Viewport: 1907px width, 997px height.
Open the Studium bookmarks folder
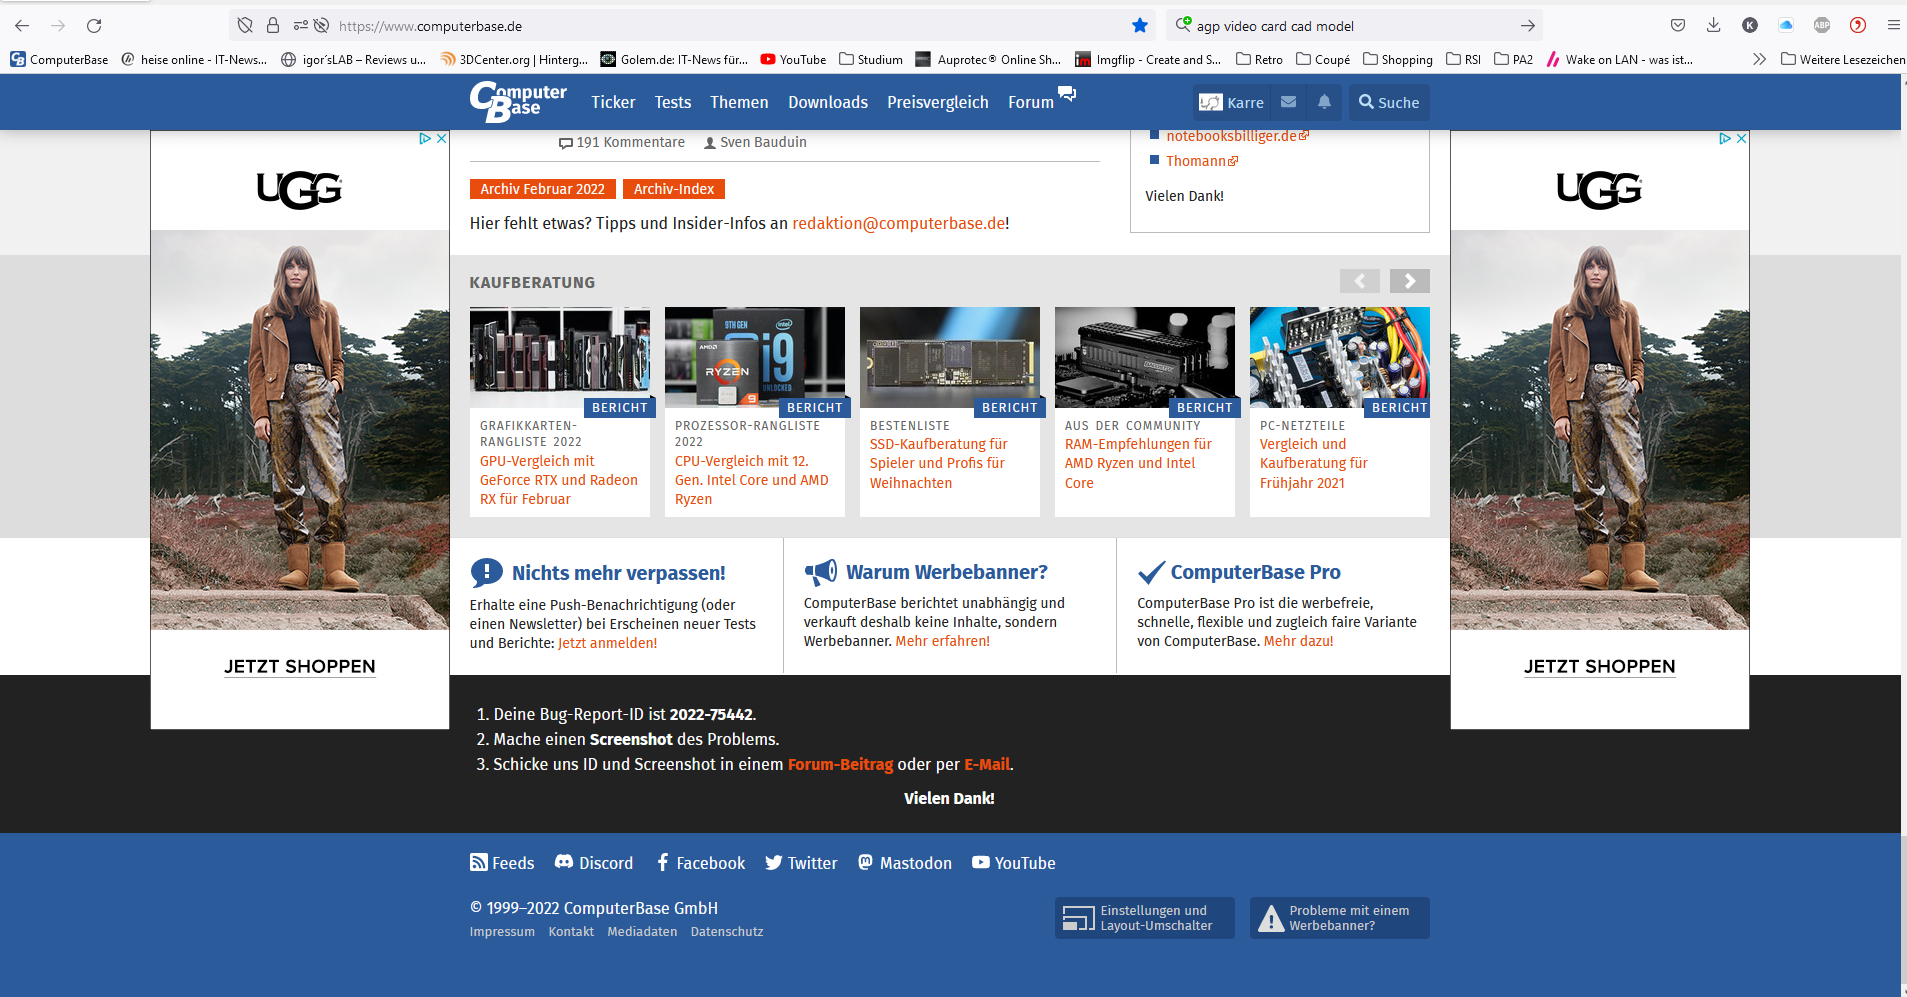(x=871, y=60)
